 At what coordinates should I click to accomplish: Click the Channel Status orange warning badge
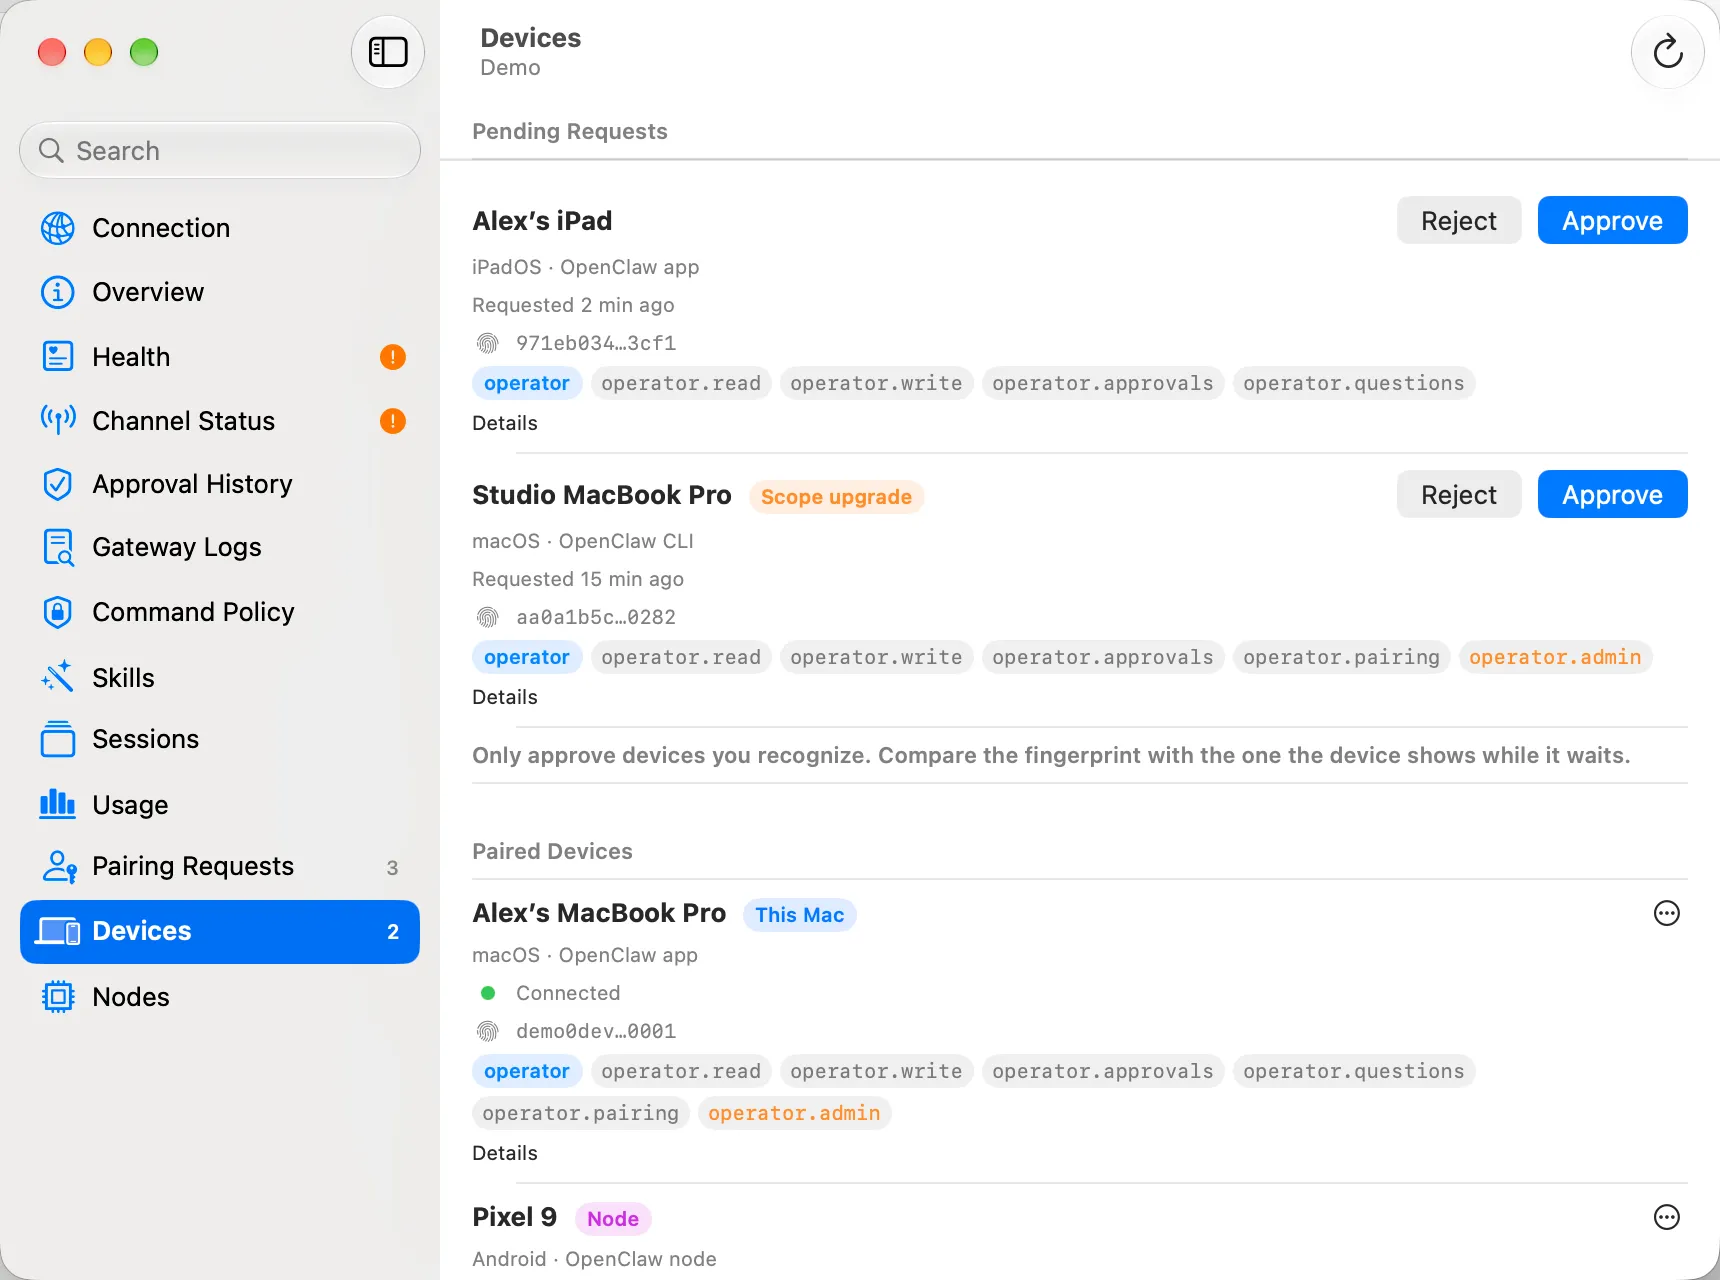coord(393,421)
